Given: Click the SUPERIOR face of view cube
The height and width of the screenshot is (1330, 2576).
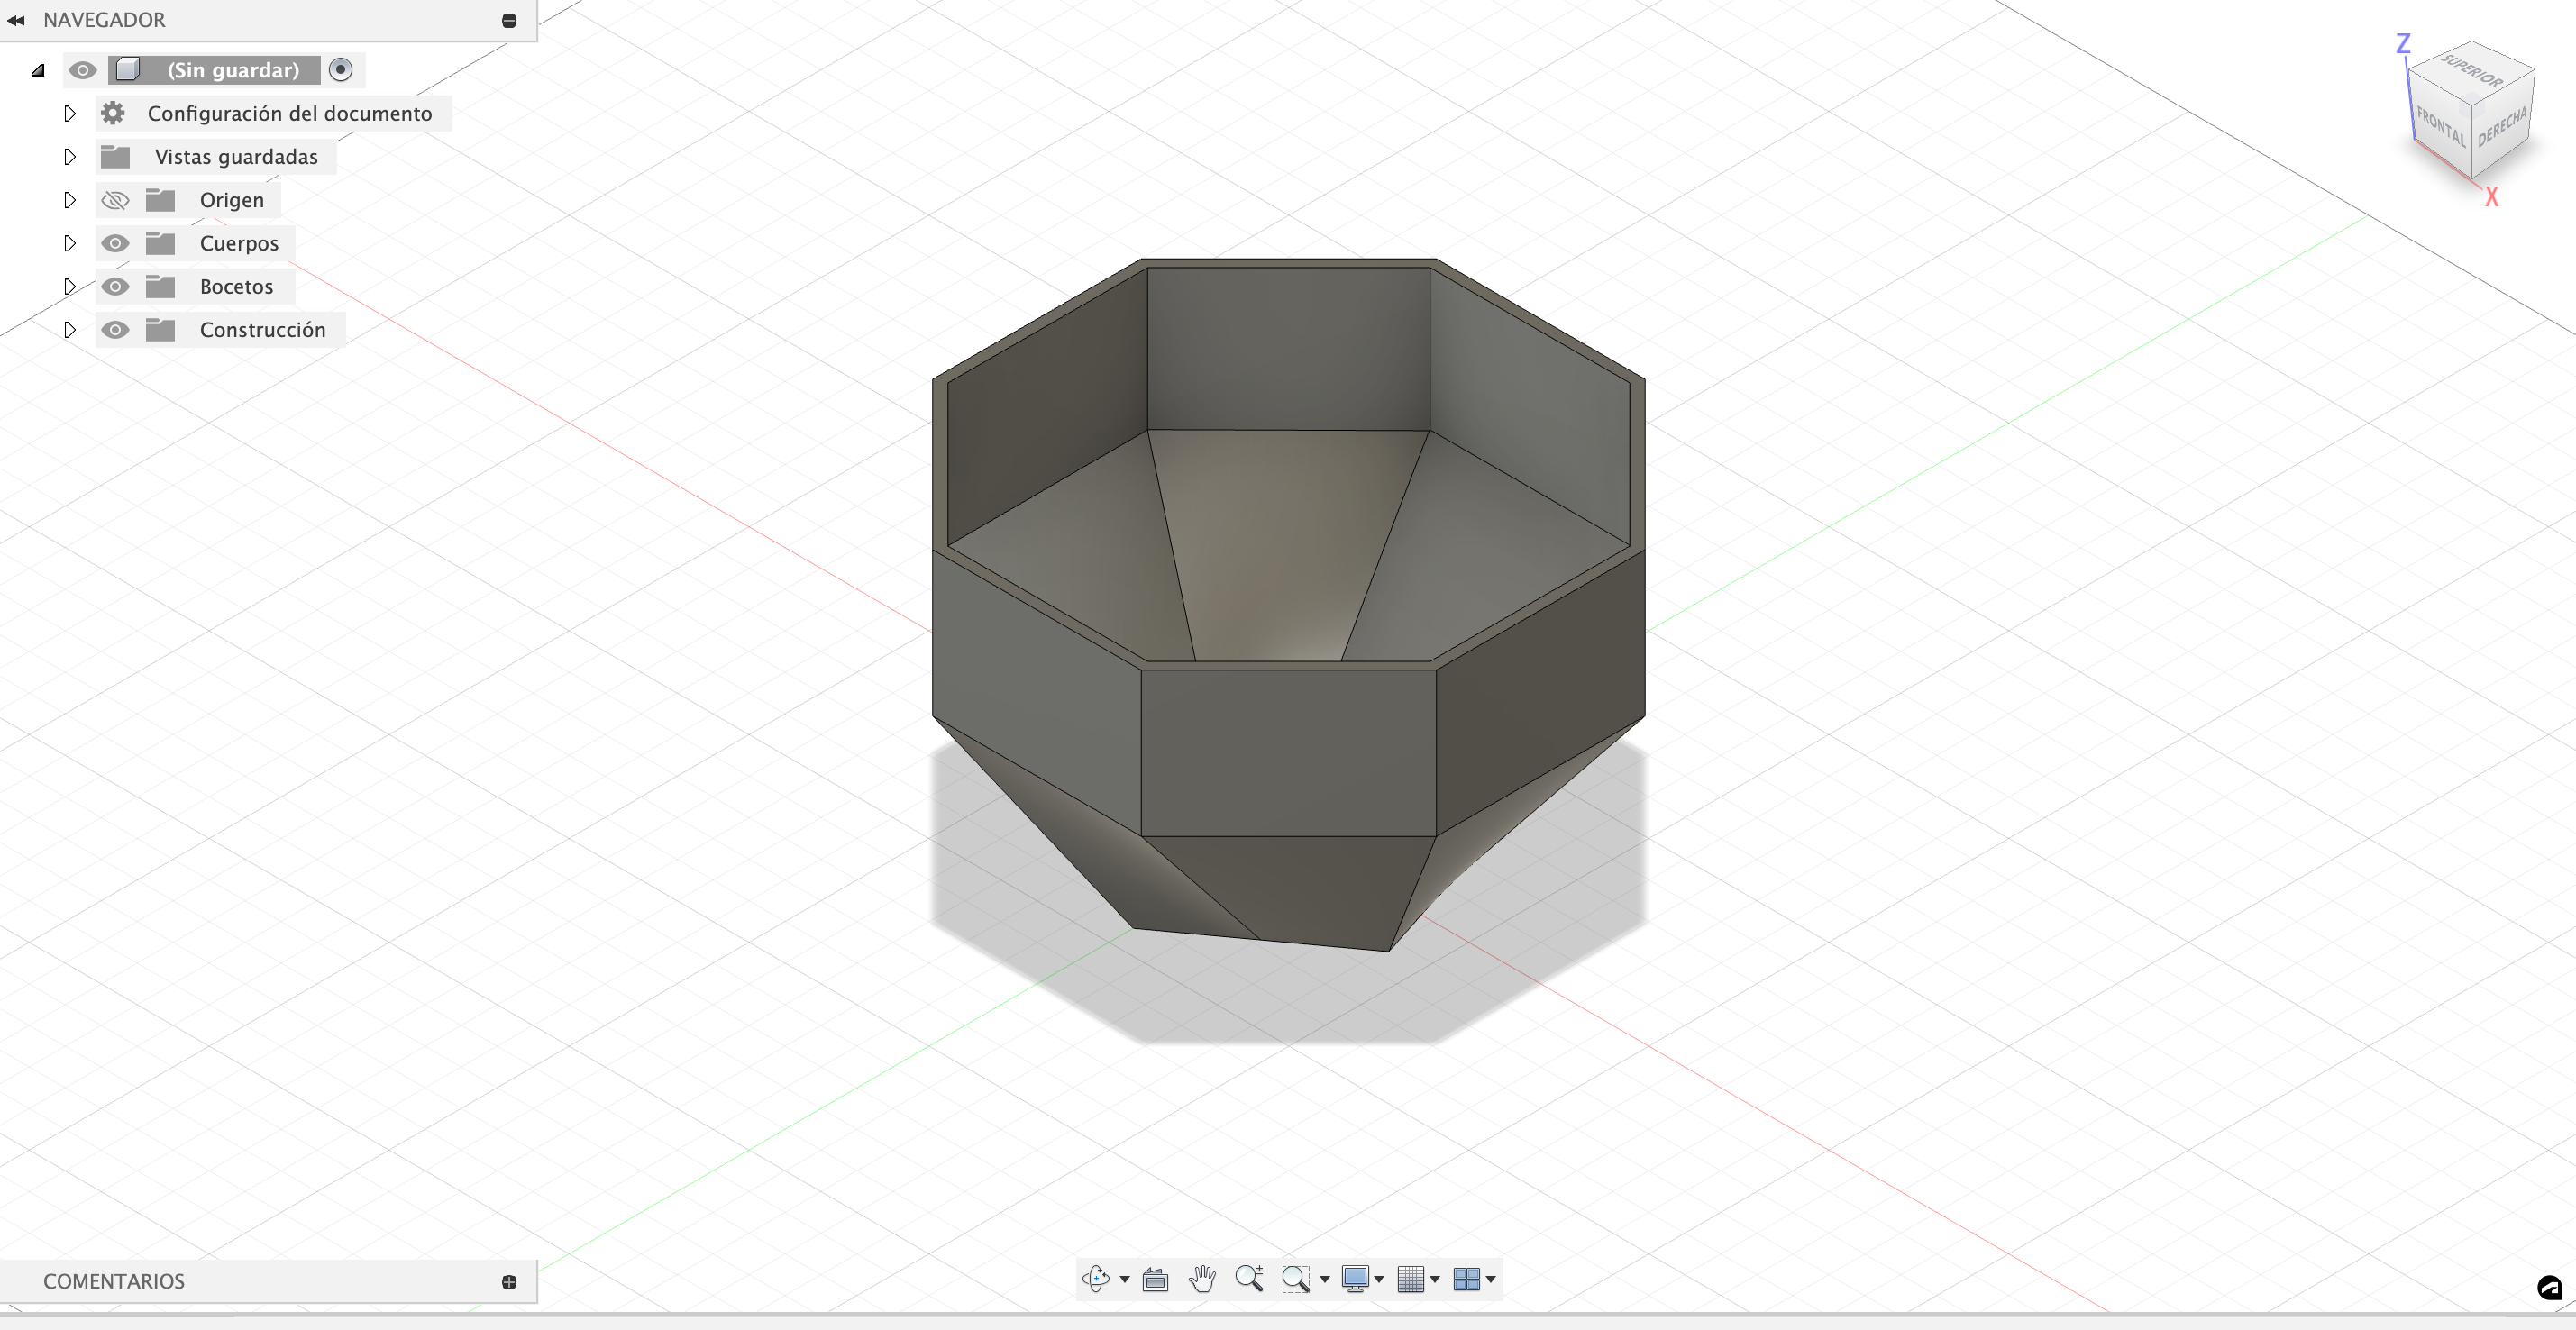Looking at the screenshot, I should tap(2471, 70).
